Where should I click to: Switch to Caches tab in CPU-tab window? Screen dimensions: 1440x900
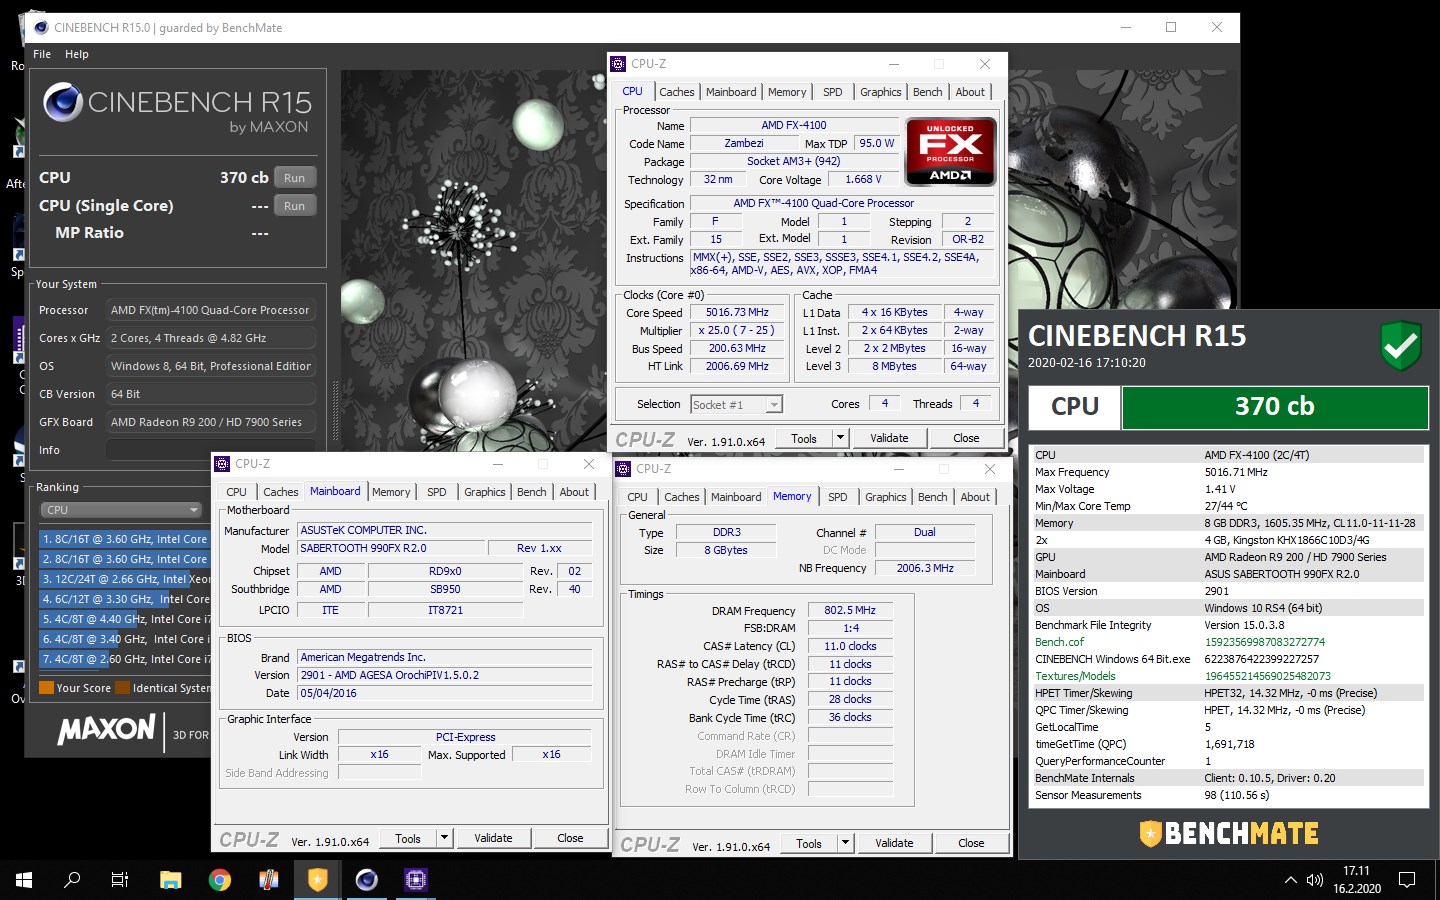677,92
